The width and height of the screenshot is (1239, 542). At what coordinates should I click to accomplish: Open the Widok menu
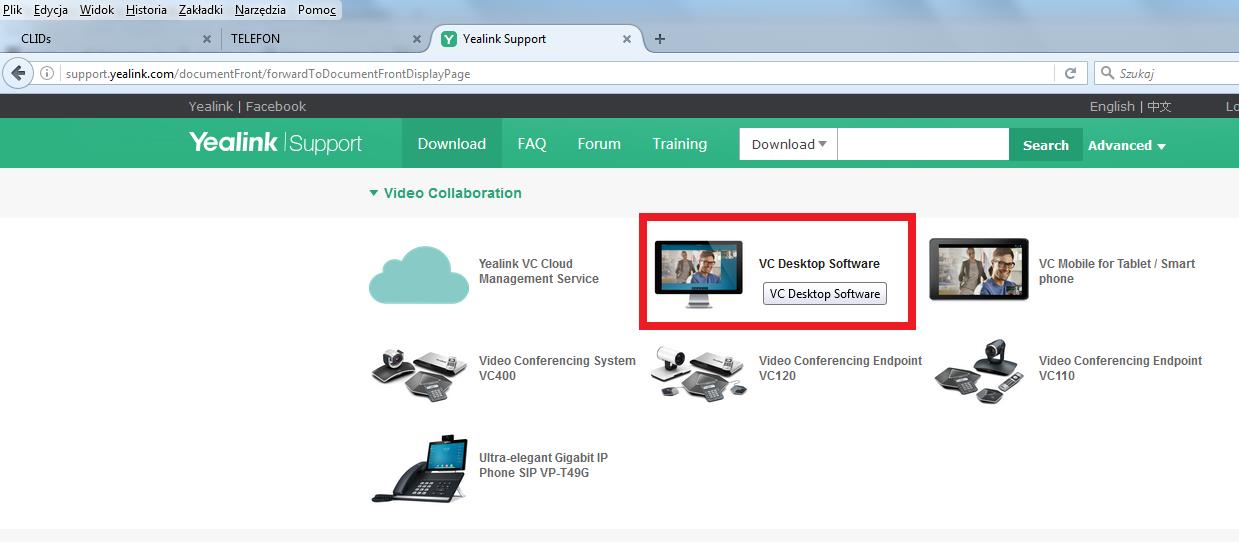coord(97,10)
